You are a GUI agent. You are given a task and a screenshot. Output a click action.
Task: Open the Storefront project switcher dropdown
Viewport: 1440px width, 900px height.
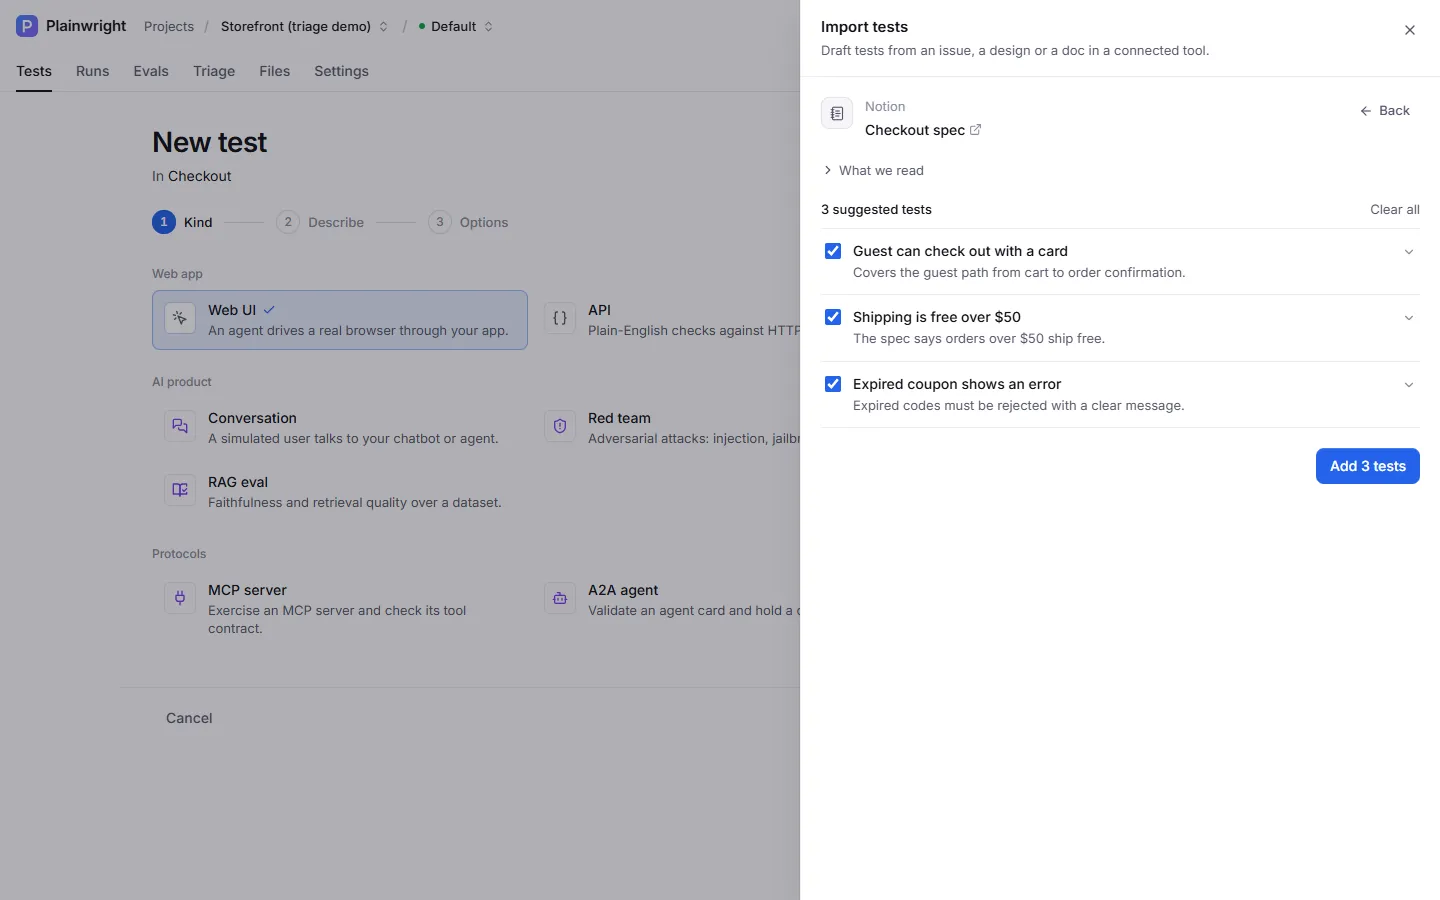[304, 26]
